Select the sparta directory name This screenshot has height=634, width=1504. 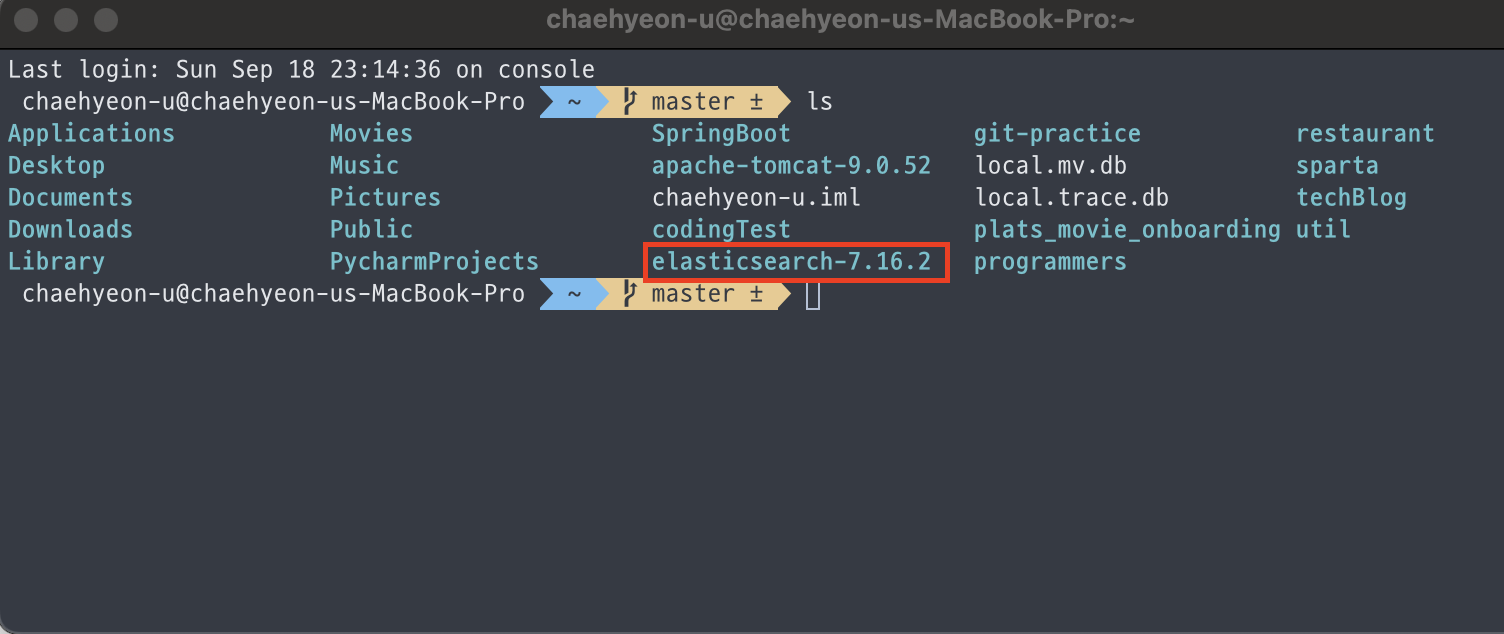(x=1337, y=166)
